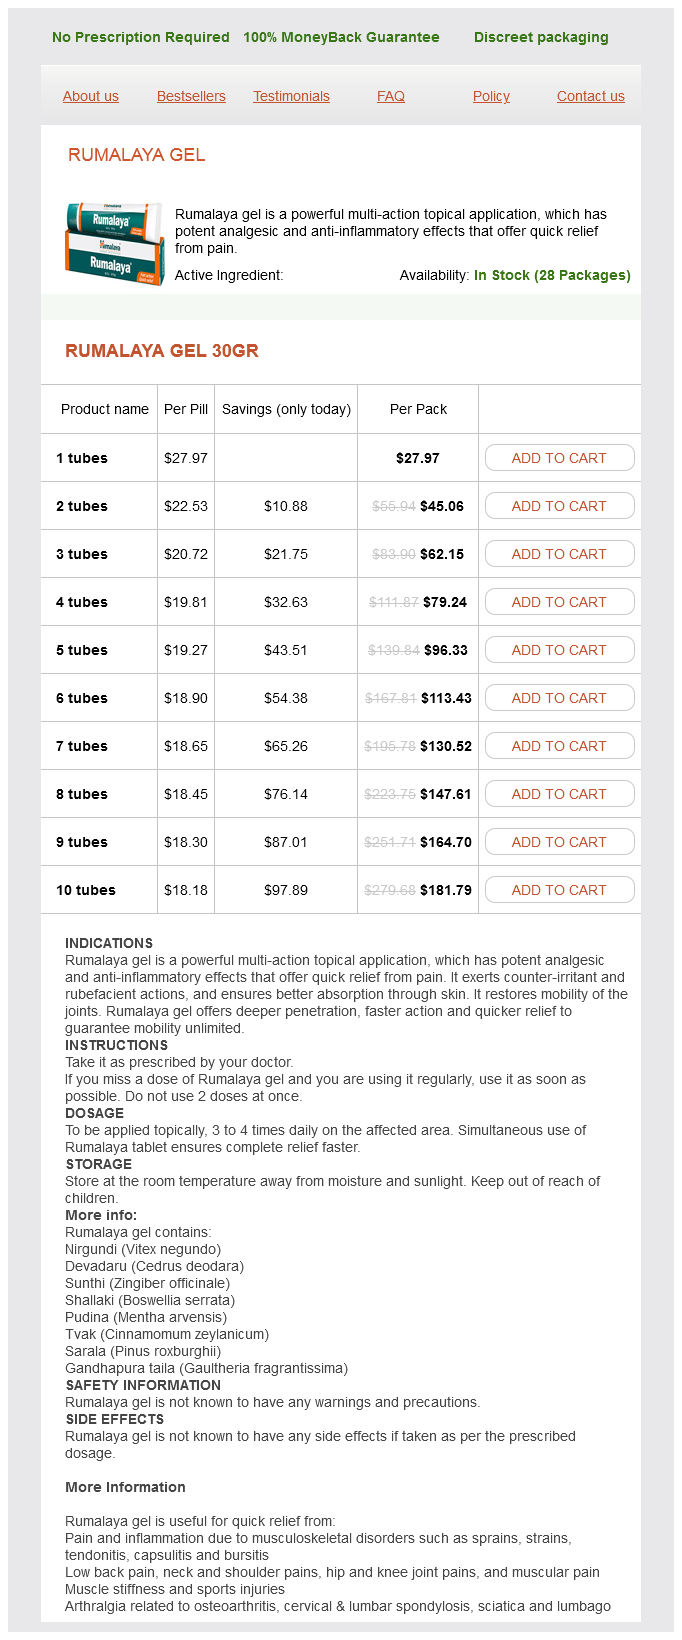Add 8 tubes to cart
The height and width of the screenshot is (1640, 682).
point(559,794)
